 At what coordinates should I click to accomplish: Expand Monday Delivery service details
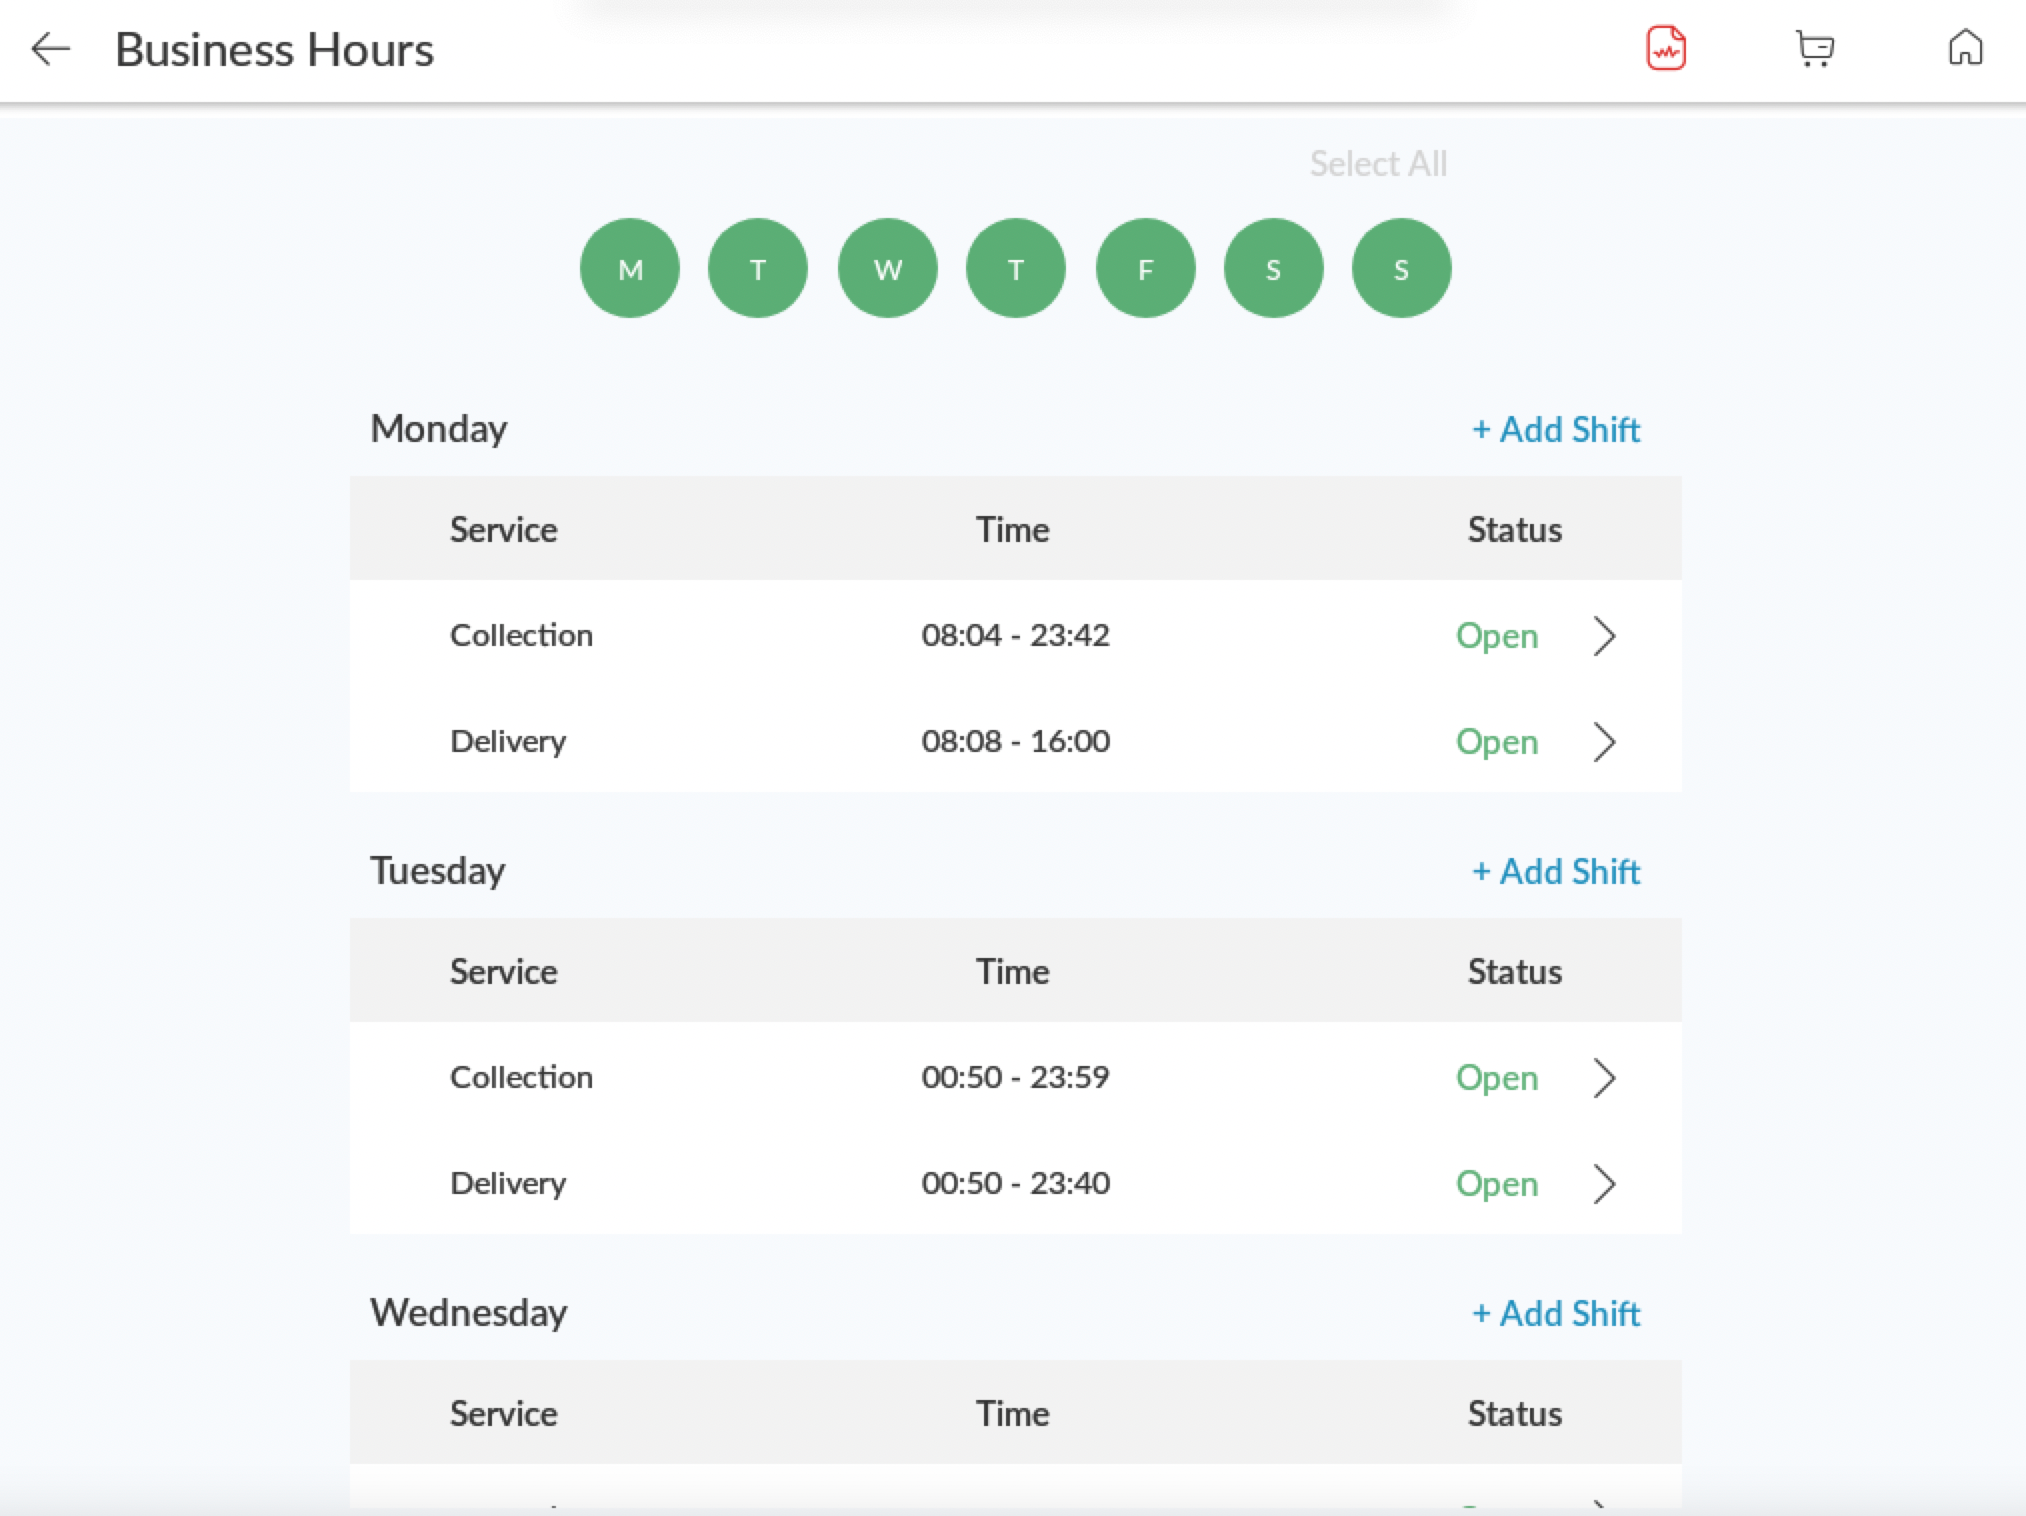[1604, 739]
